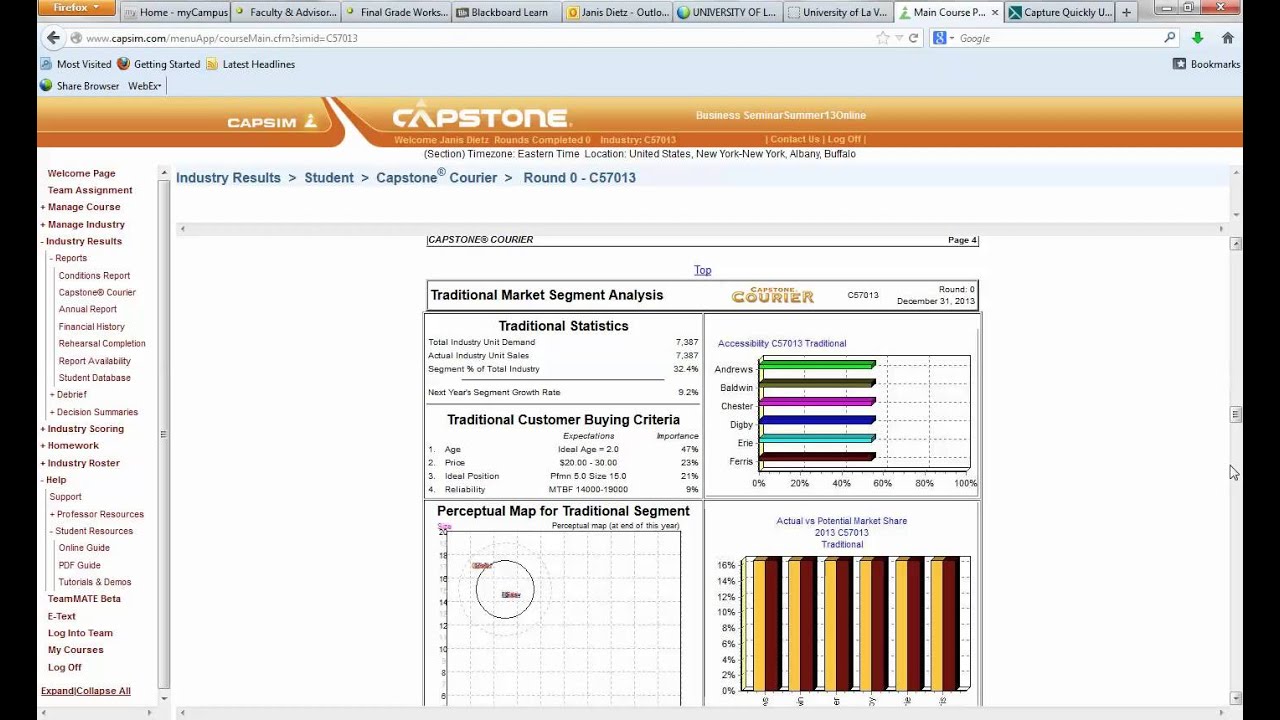Open the PDF Guide link

coord(79,565)
